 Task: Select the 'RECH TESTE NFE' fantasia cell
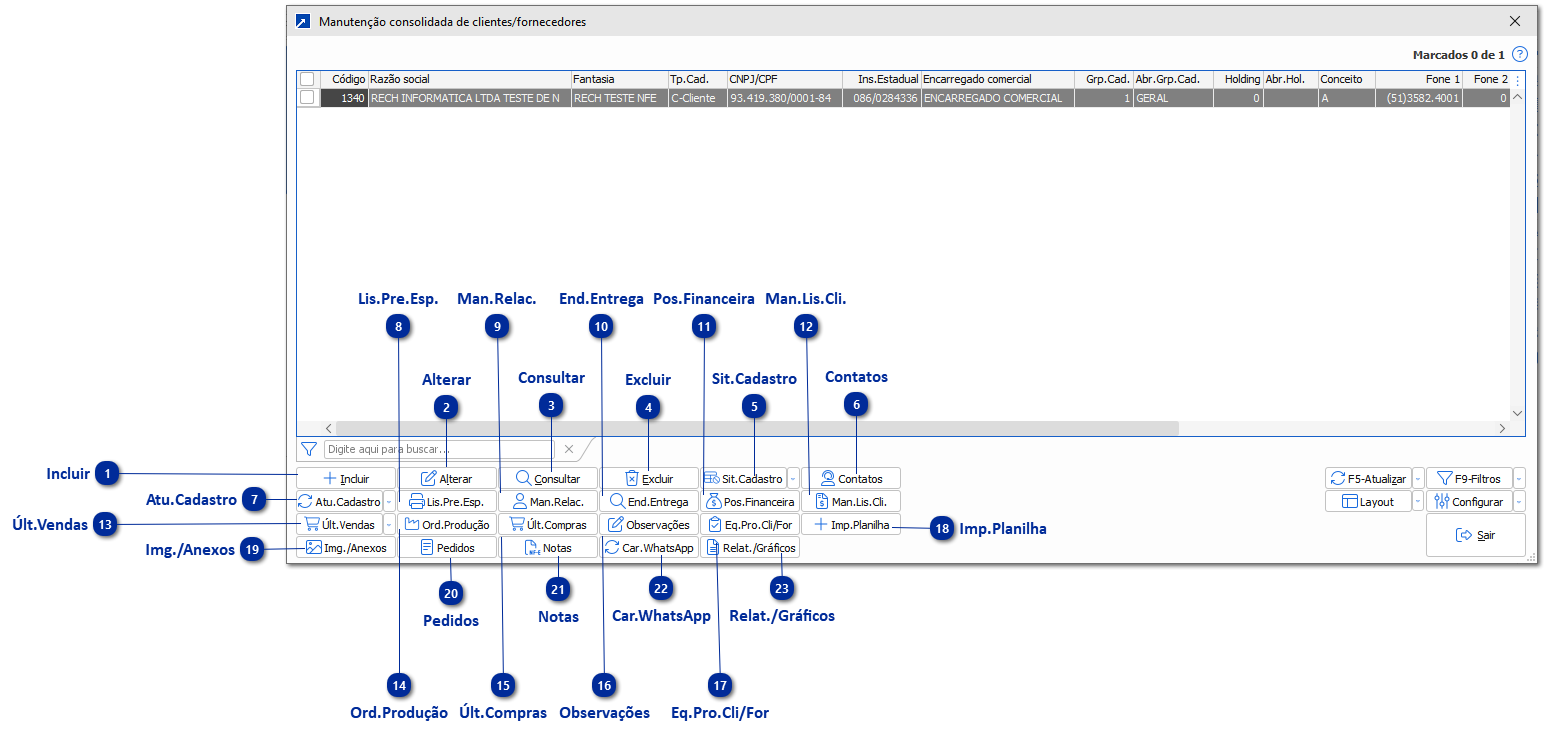coord(619,98)
